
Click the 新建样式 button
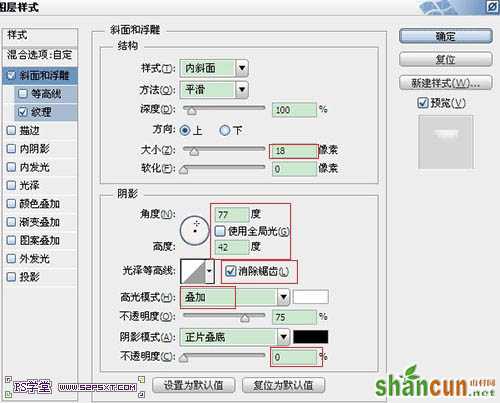(x=446, y=83)
